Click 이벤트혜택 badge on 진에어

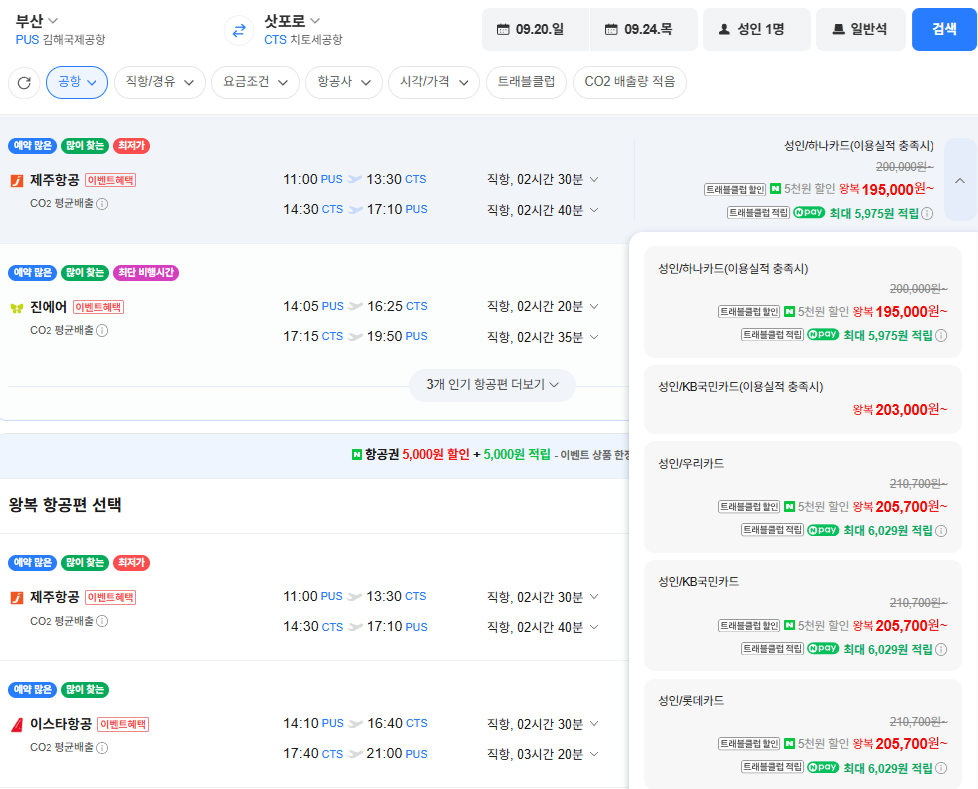tap(99, 307)
